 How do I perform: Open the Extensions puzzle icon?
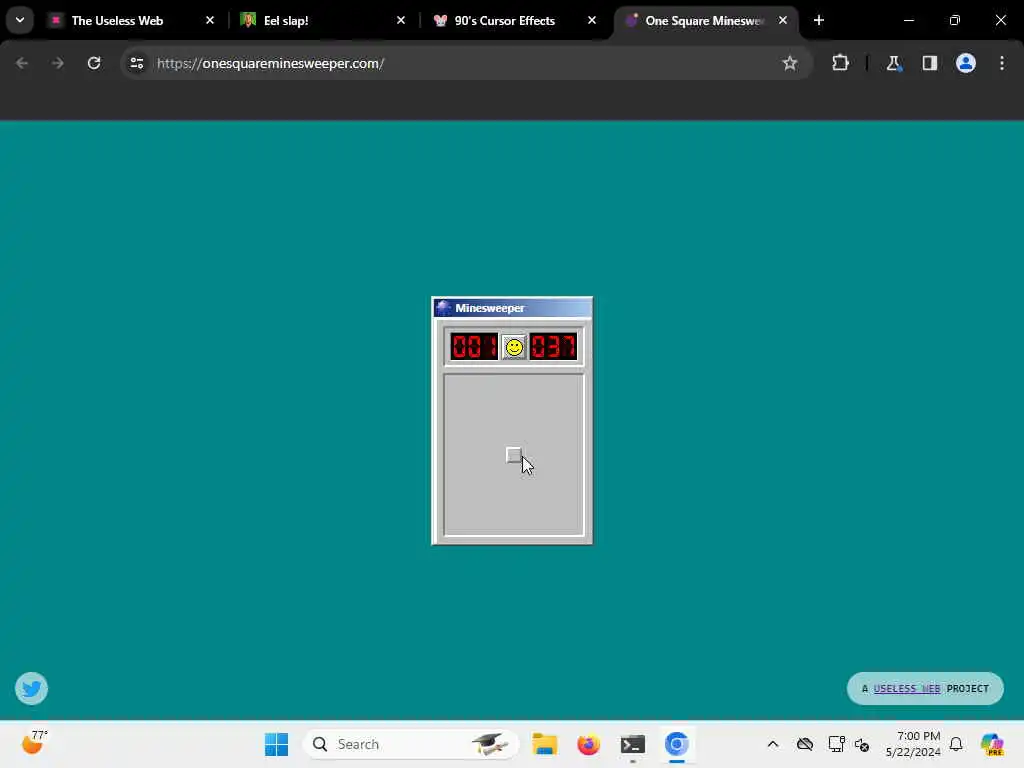(840, 63)
